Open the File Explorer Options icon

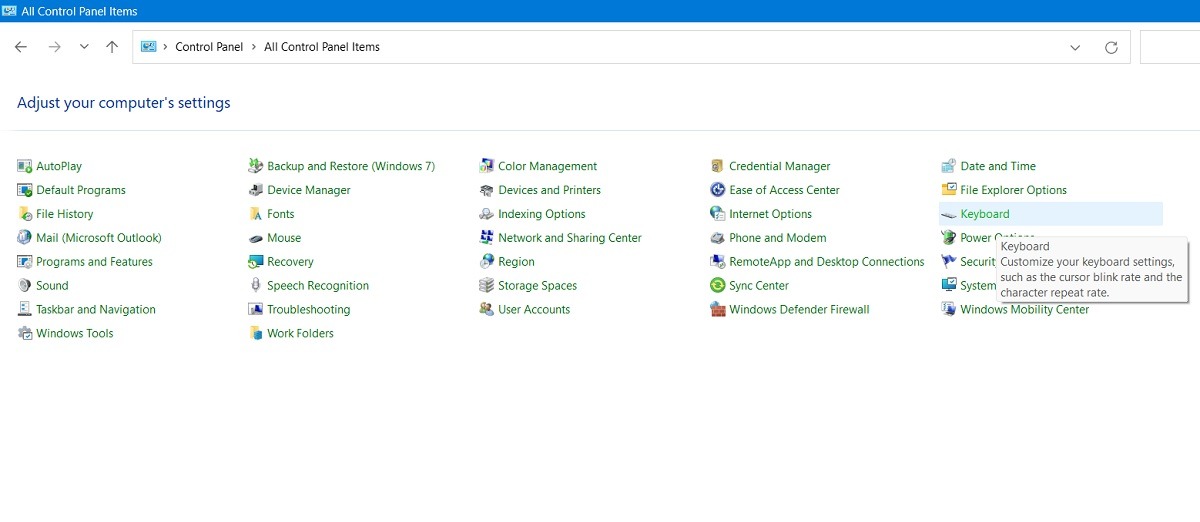(949, 190)
